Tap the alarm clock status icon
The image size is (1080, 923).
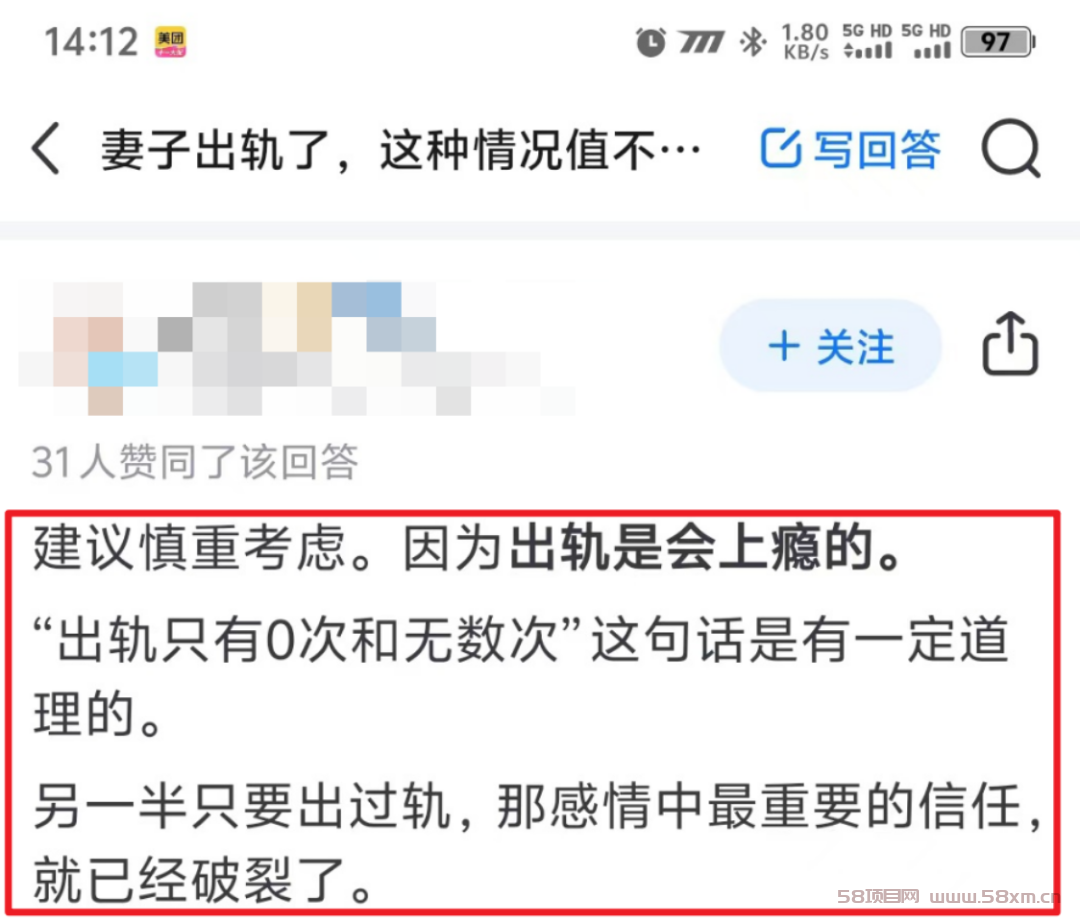pos(650,42)
